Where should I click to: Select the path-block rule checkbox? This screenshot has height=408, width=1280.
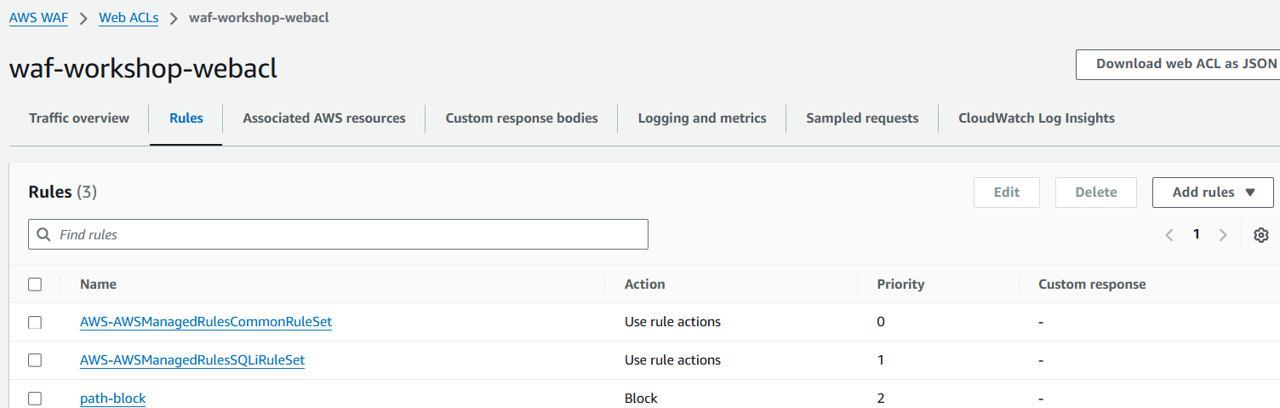35,398
